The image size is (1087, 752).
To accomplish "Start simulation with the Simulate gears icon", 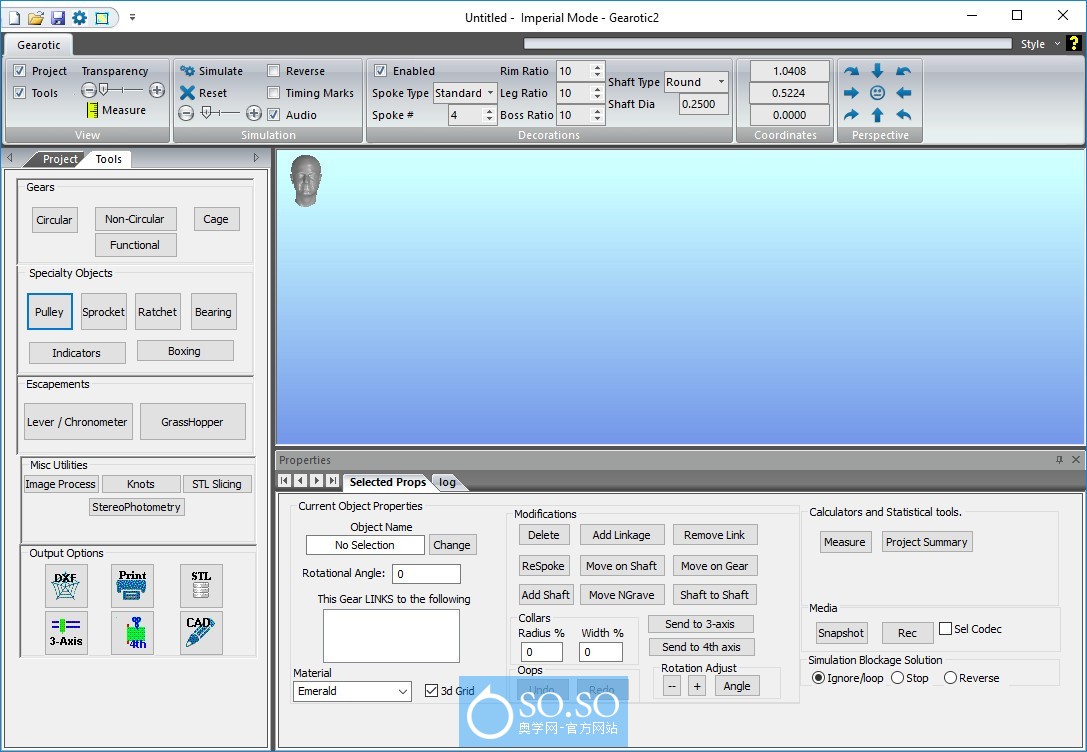I will pos(187,71).
